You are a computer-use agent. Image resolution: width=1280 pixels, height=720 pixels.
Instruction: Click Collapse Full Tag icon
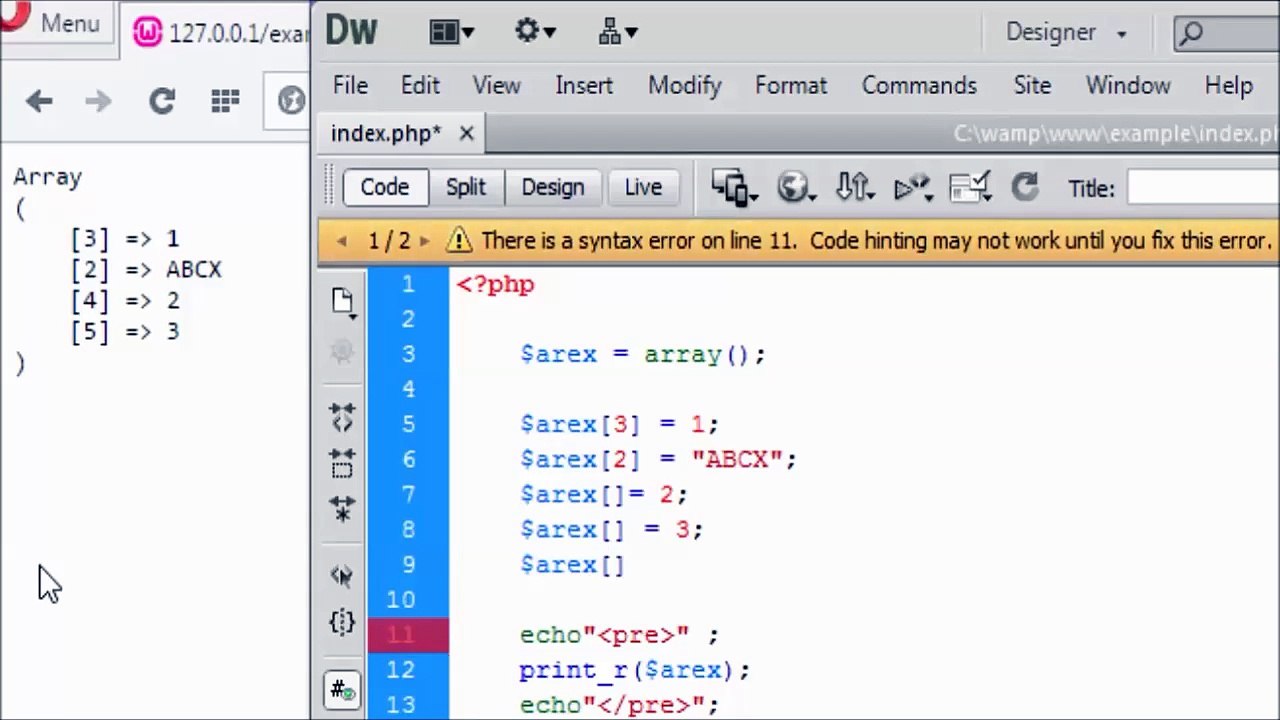(342, 417)
